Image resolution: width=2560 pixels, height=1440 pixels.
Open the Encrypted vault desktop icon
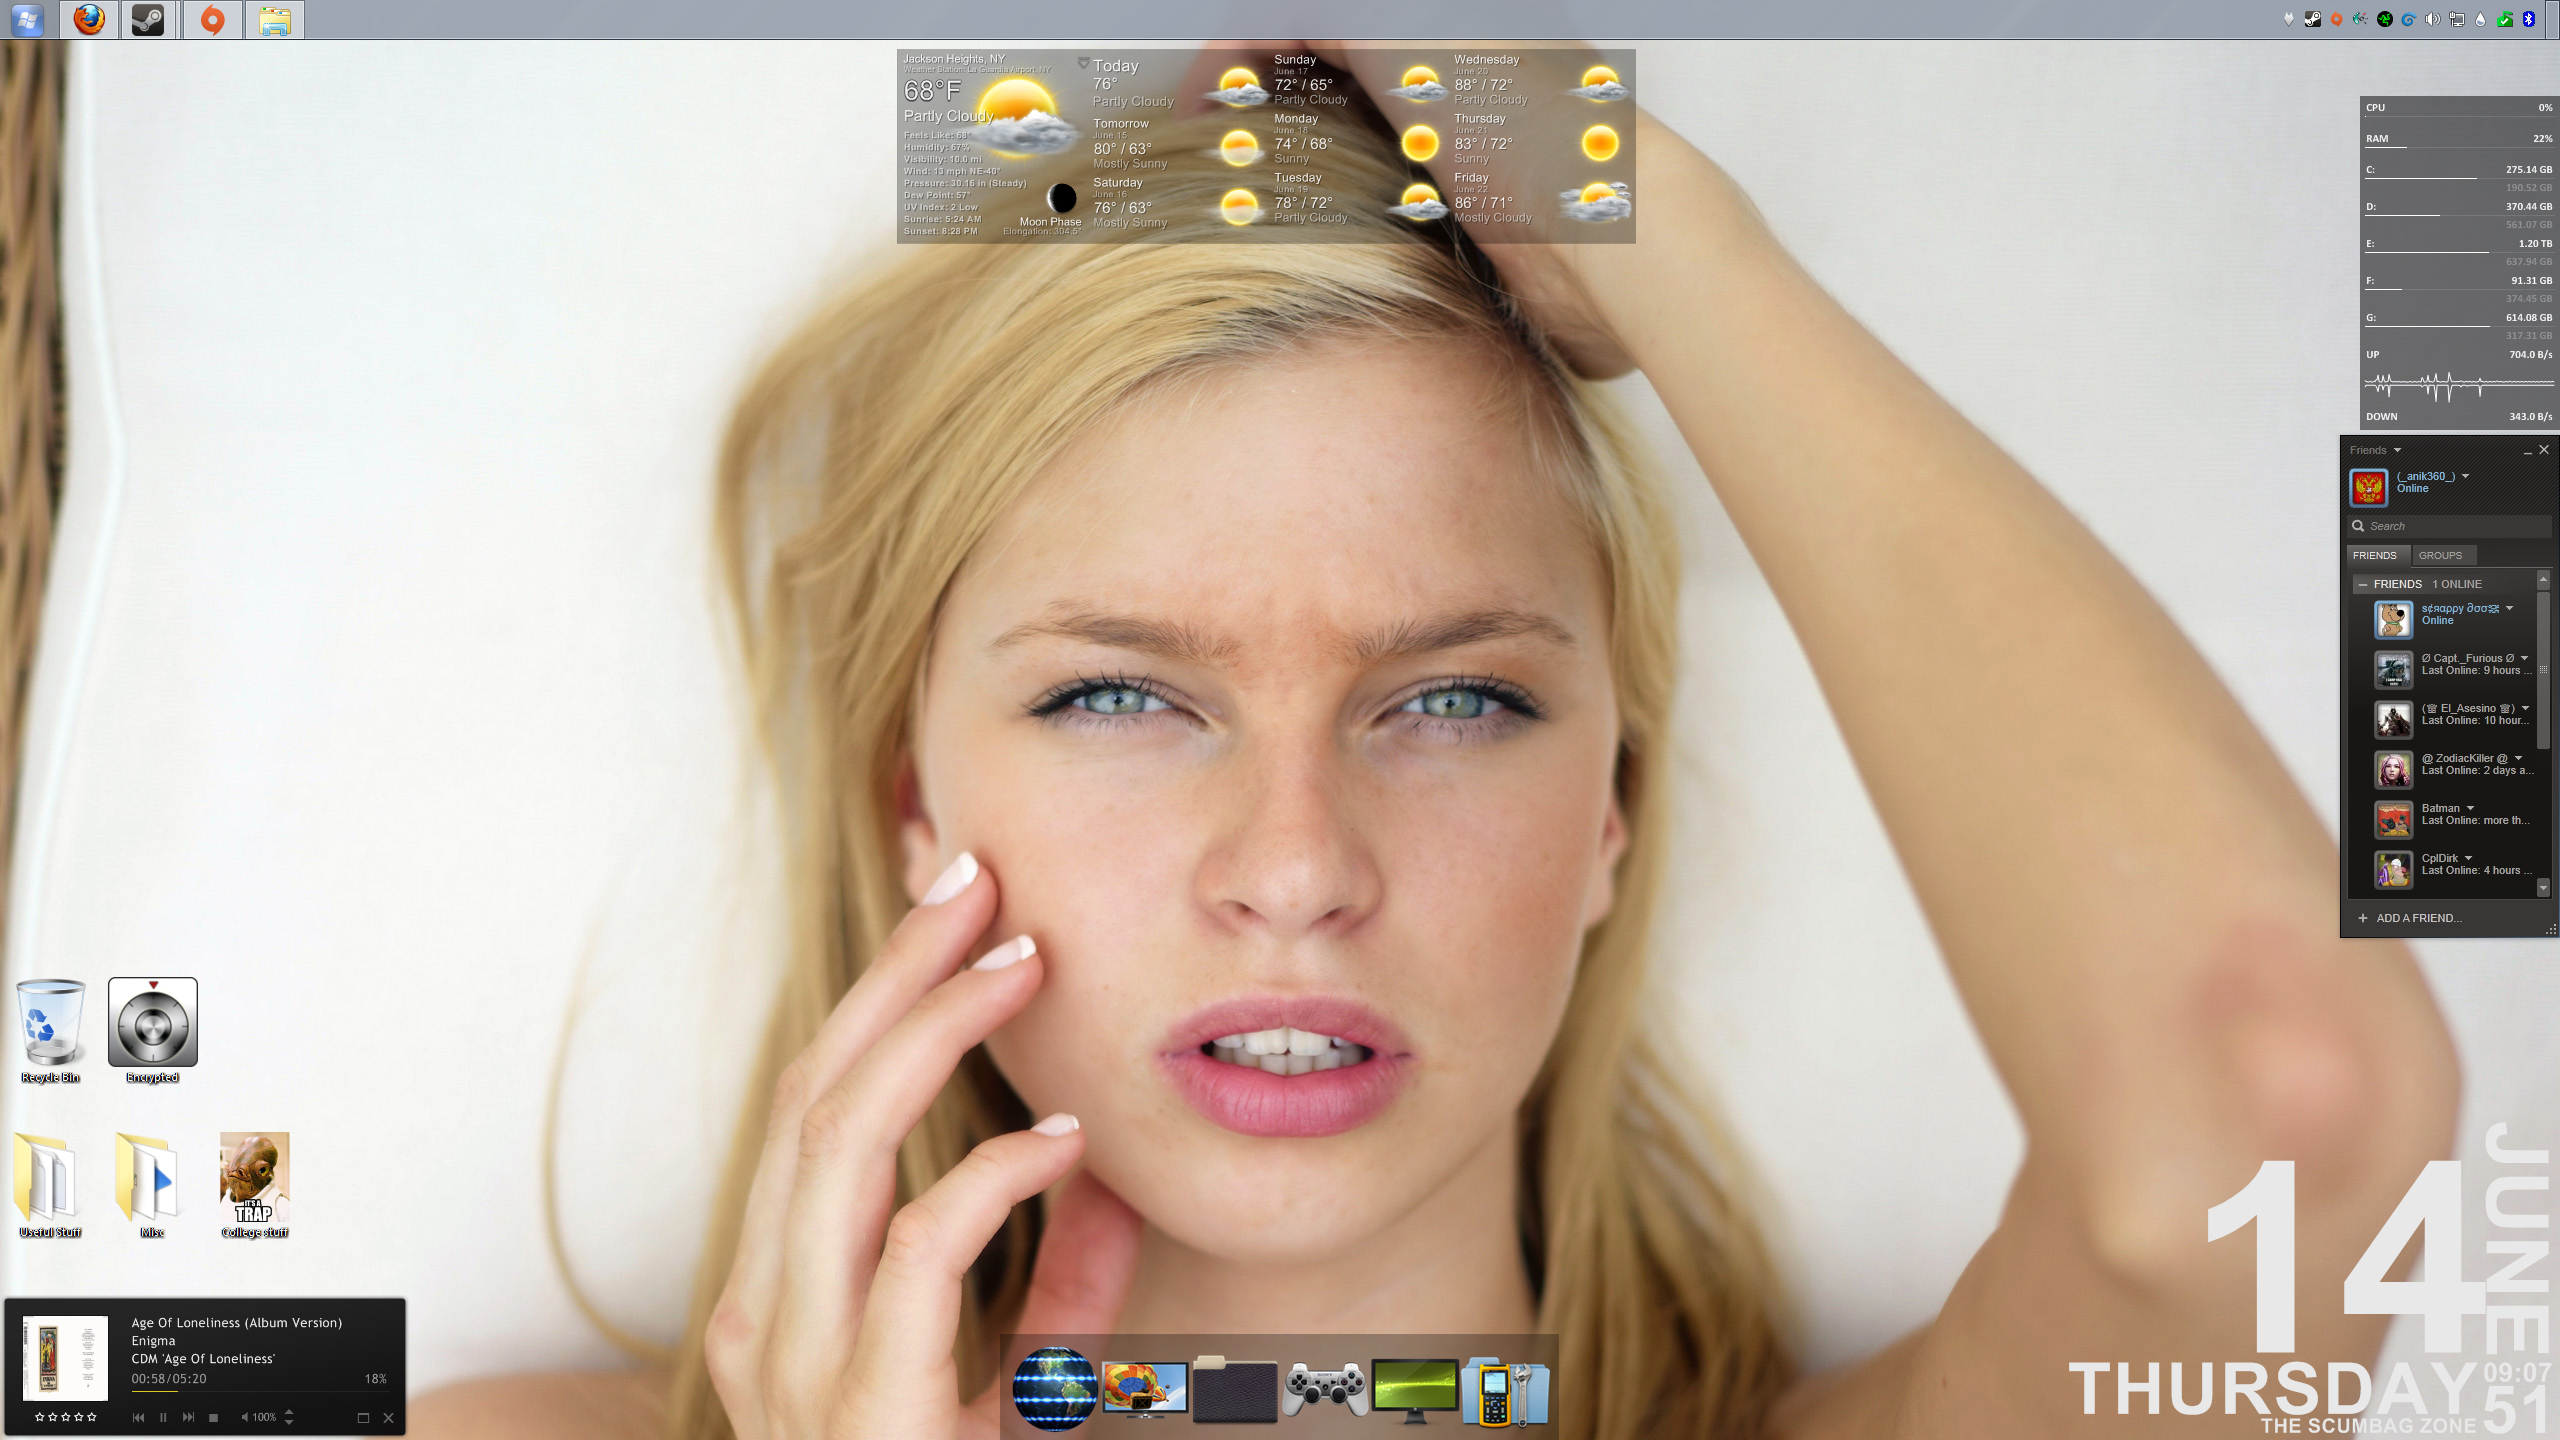point(152,1022)
